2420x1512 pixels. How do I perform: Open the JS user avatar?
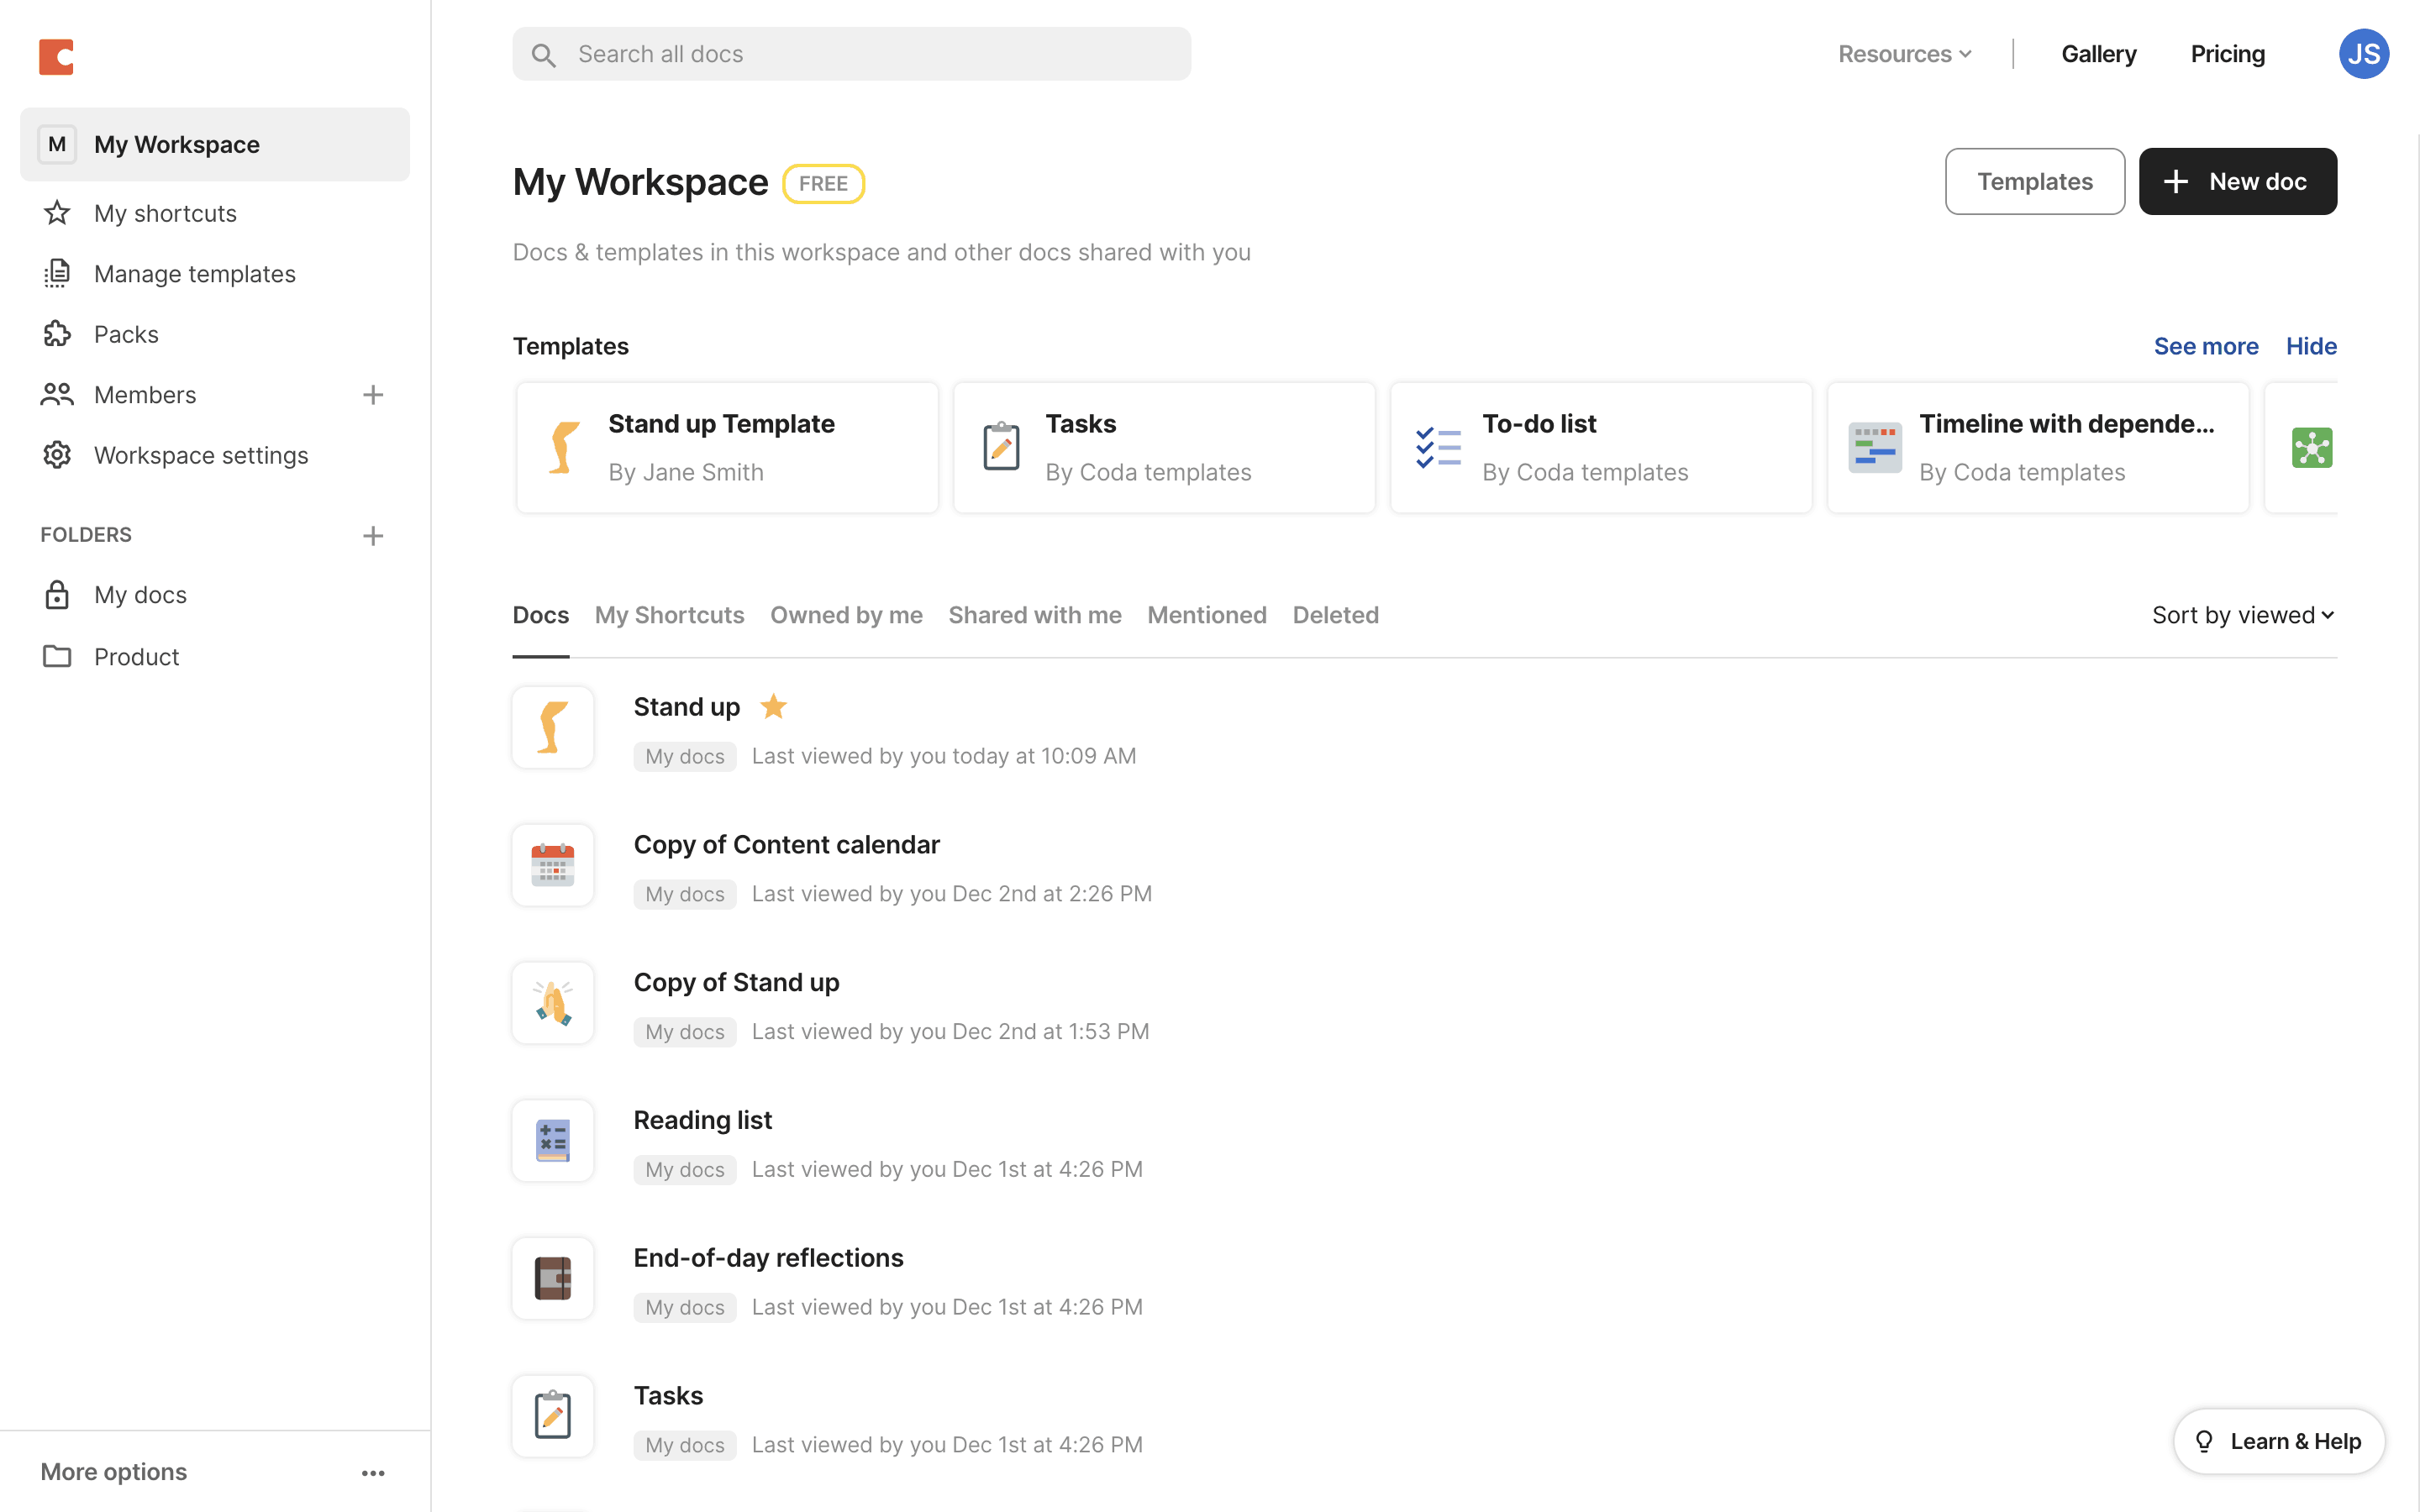(2363, 54)
